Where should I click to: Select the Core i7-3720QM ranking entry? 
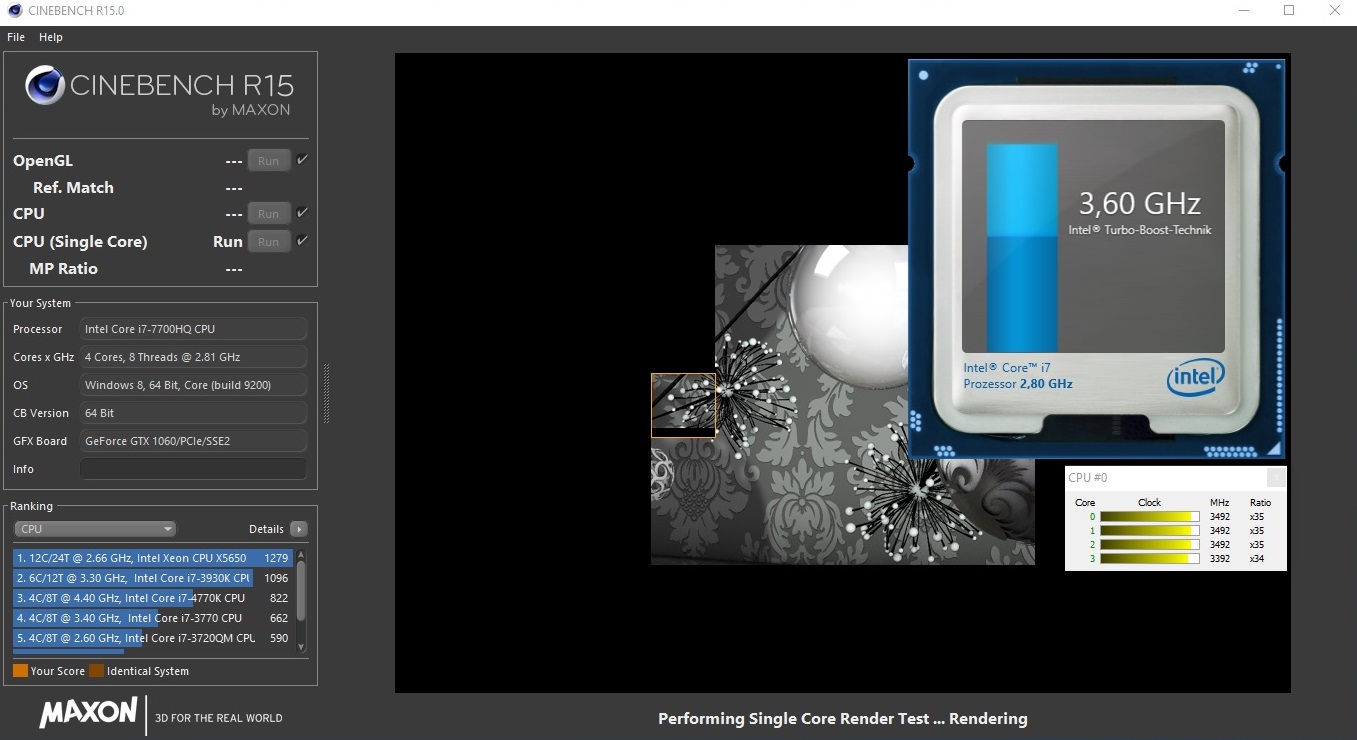153,638
